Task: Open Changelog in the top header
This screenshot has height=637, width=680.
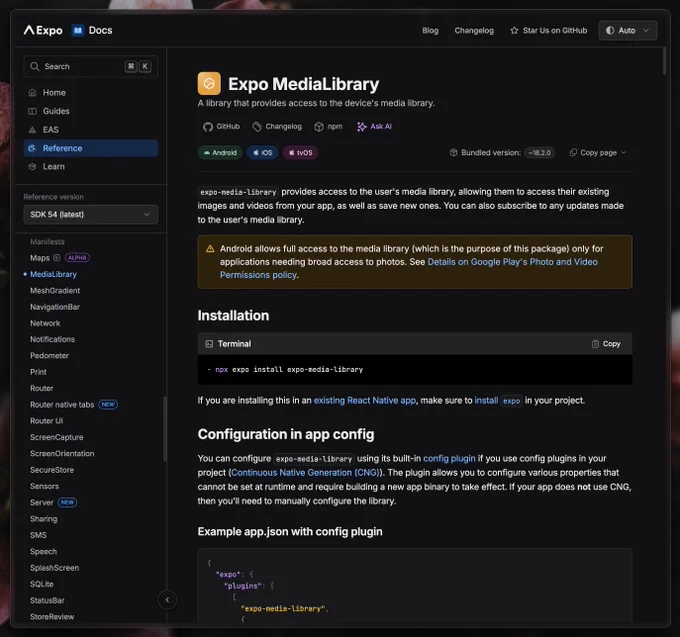Action: point(474,30)
